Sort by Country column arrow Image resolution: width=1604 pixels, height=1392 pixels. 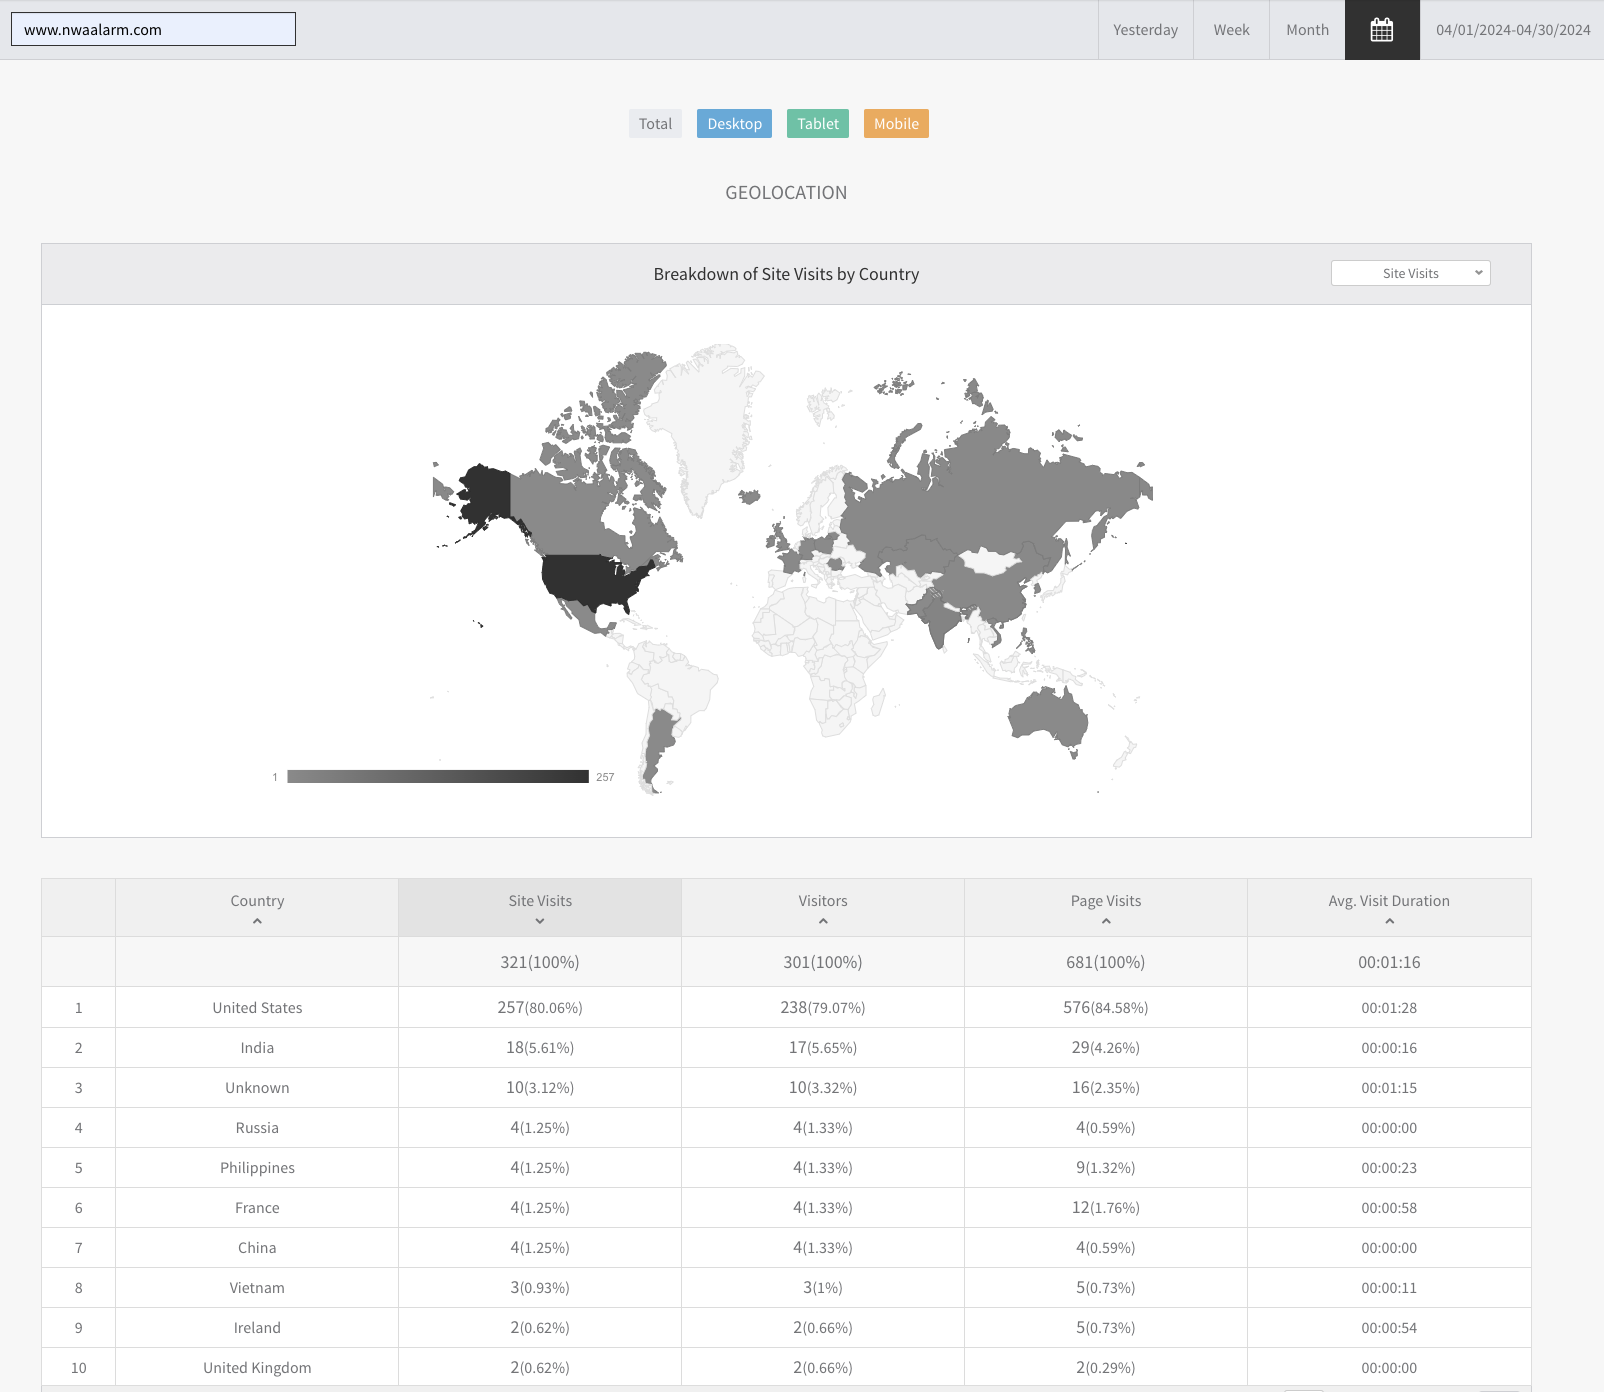[x=257, y=921]
